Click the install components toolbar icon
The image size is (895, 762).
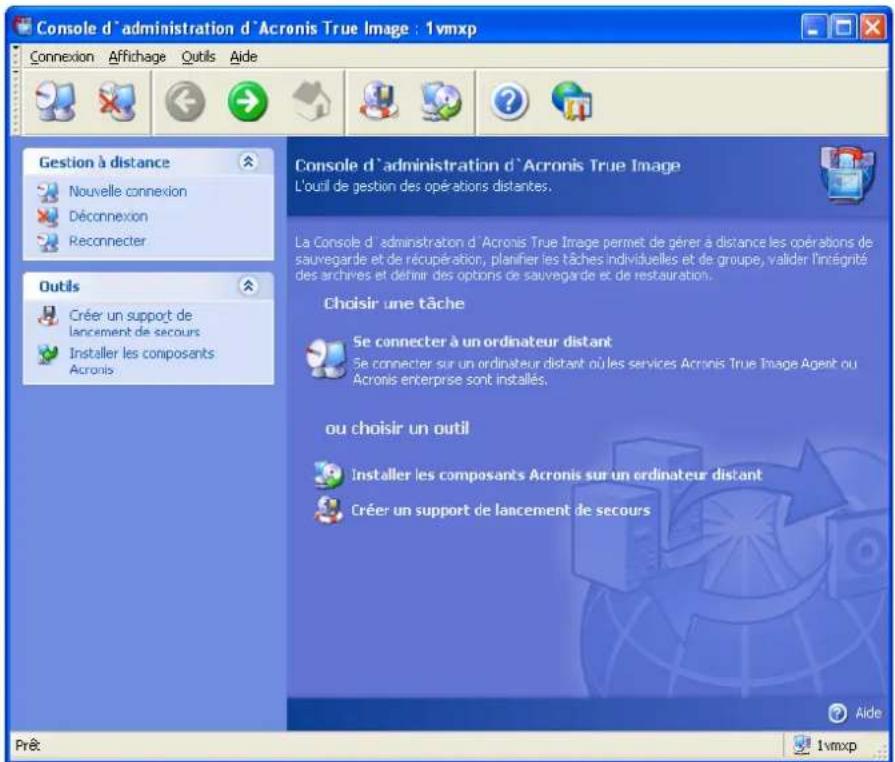click(441, 101)
